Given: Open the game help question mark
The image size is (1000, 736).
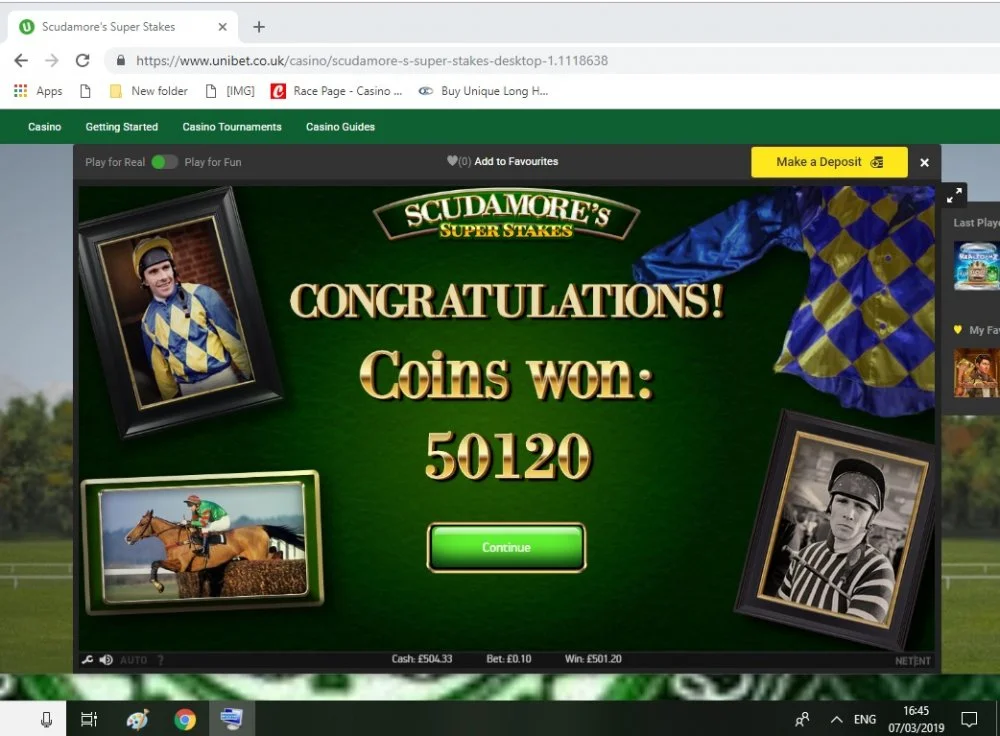Looking at the screenshot, I should (x=161, y=660).
